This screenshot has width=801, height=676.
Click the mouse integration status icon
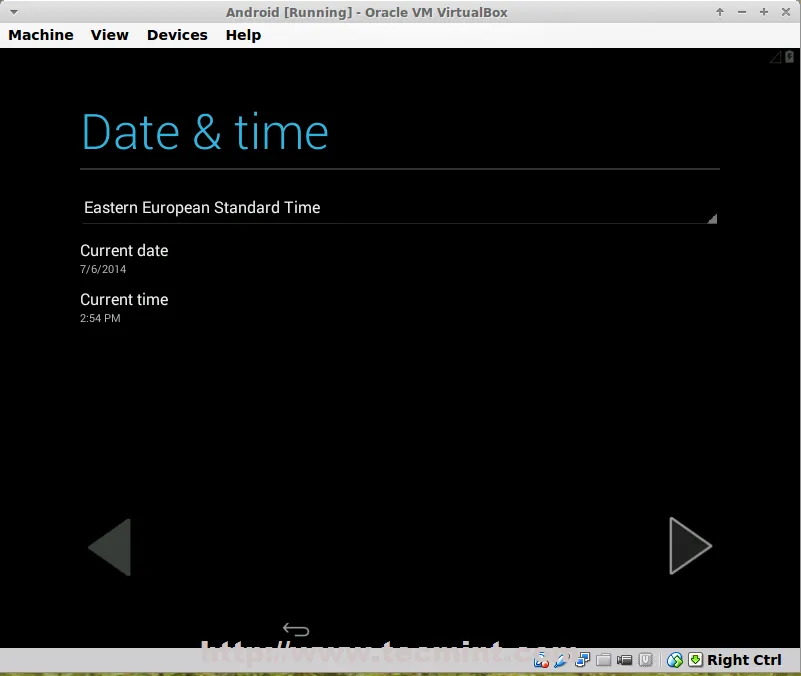coord(675,660)
